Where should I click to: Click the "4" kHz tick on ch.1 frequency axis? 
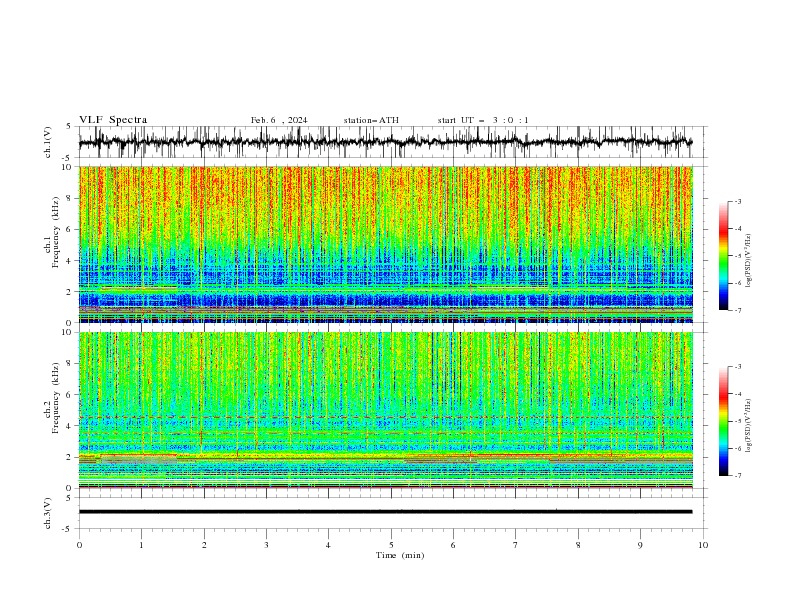point(70,261)
